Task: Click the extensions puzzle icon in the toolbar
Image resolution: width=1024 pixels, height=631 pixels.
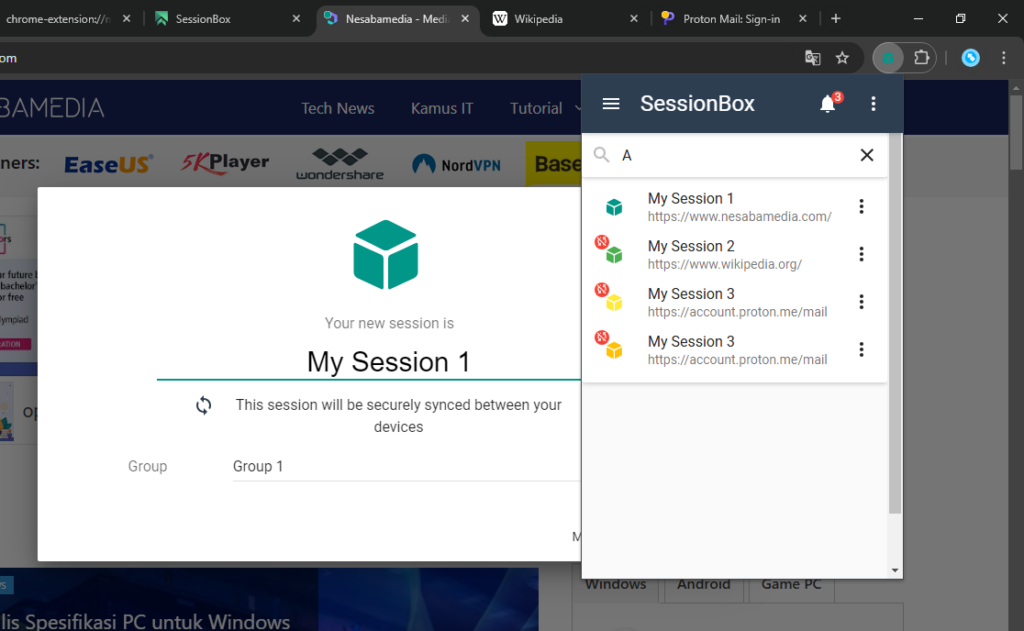Action: (923, 59)
